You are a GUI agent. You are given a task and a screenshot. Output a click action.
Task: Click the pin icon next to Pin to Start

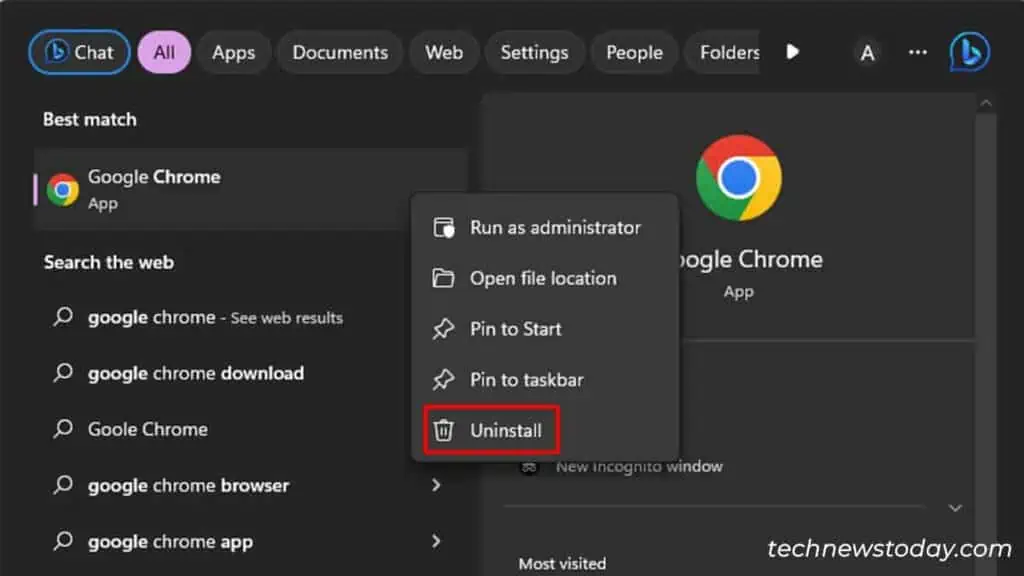tap(443, 328)
